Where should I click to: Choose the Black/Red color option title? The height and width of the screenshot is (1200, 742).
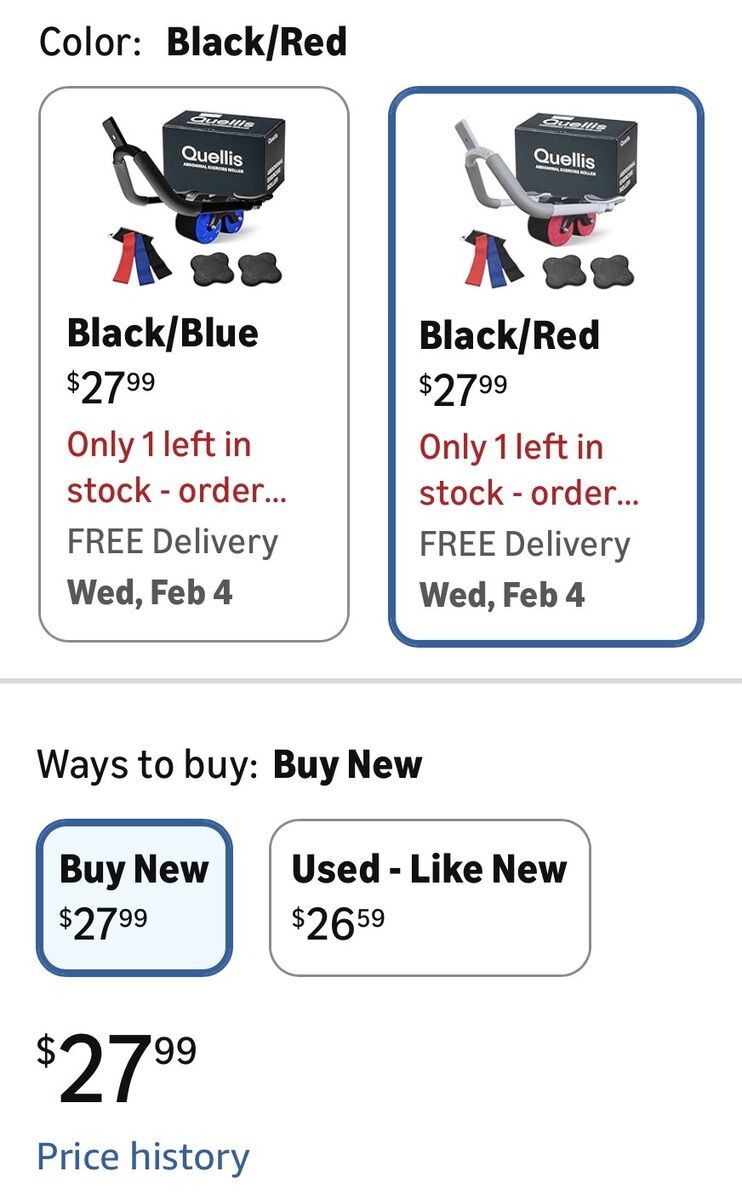click(509, 336)
